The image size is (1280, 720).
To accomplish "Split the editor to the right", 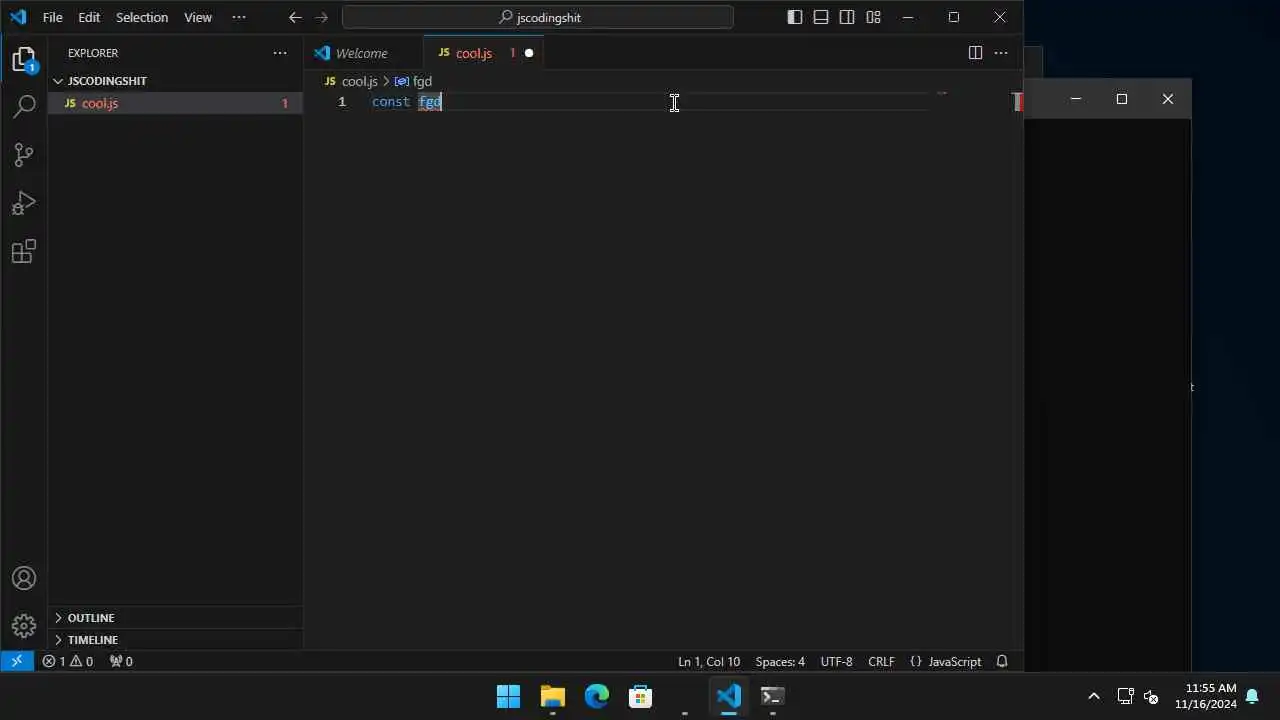I will tap(975, 53).
